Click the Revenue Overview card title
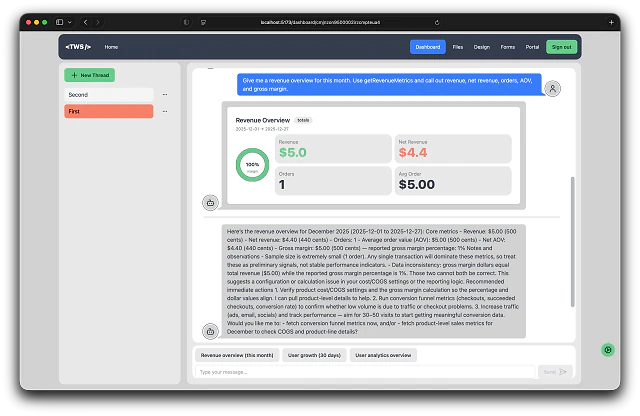Viewport: 640px width, 416px height. click(262, 120)
